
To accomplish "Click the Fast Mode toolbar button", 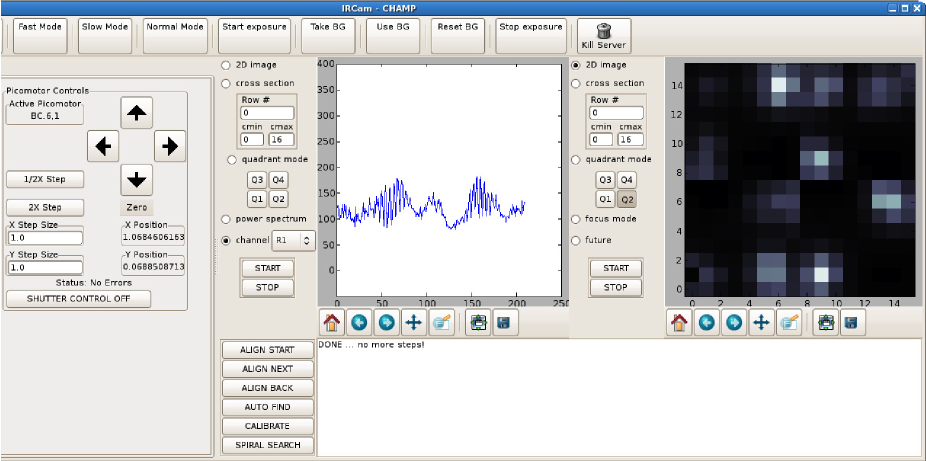I will click(40, 36).
